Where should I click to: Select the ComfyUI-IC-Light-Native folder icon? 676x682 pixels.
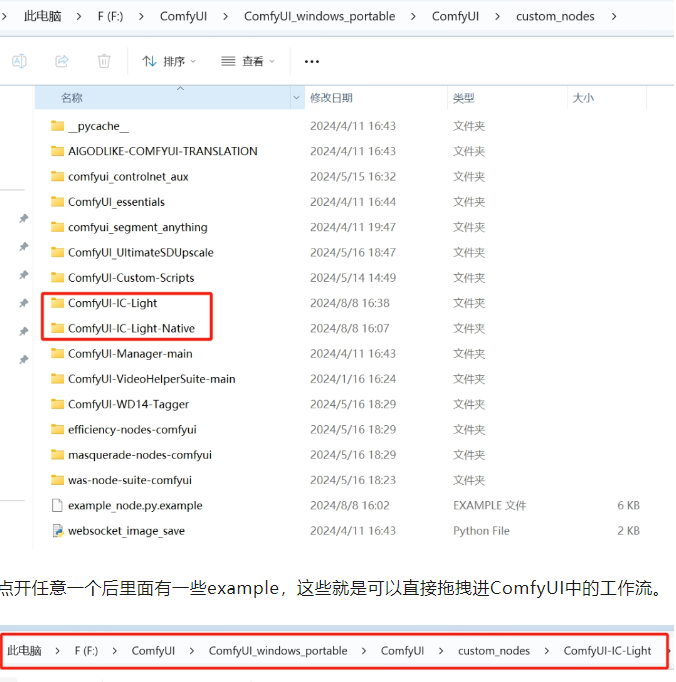click(57, 328)
